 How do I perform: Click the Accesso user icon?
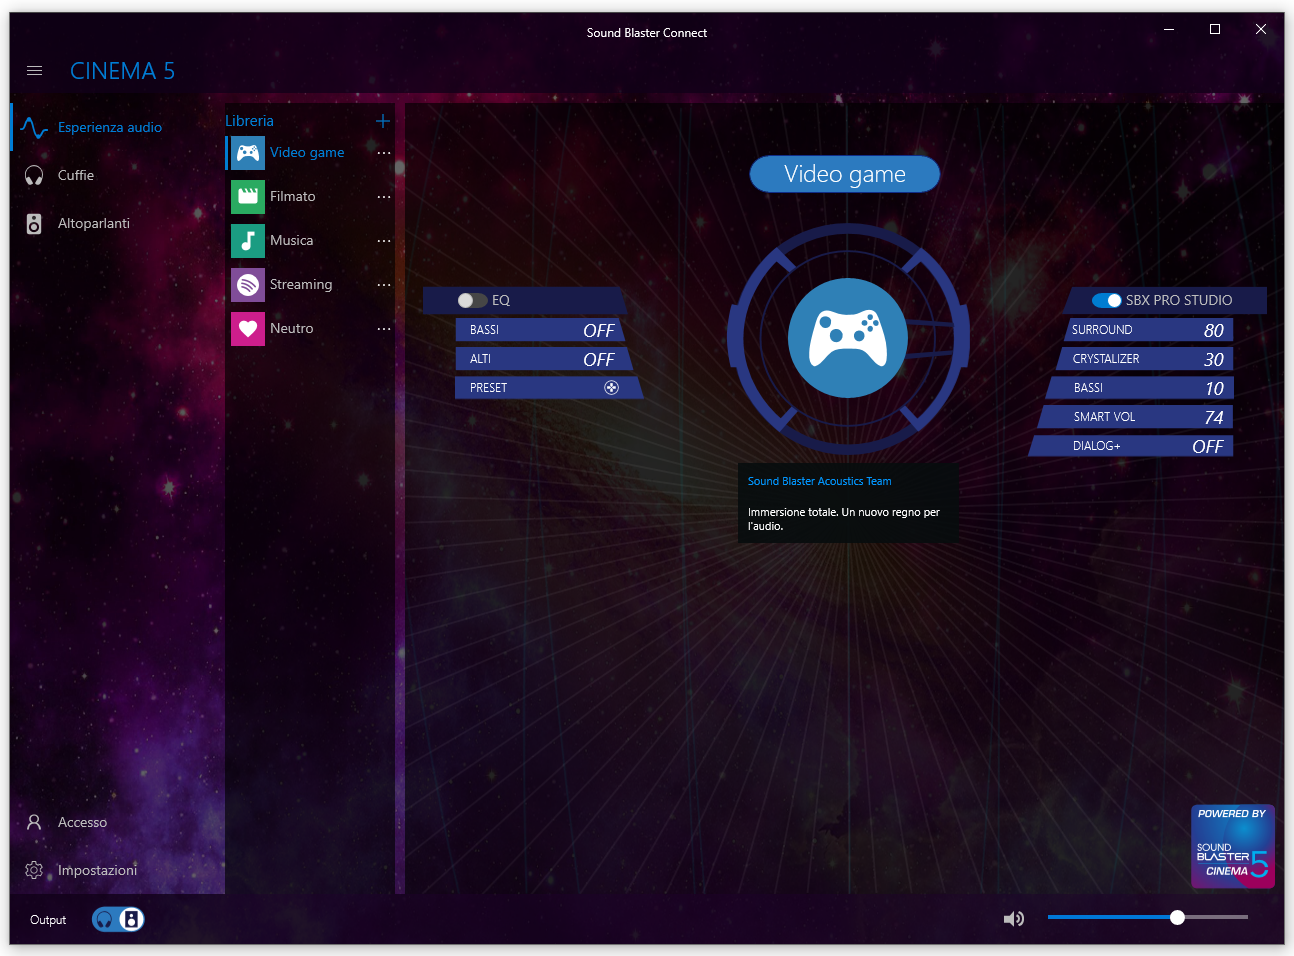tap(34, 822)
